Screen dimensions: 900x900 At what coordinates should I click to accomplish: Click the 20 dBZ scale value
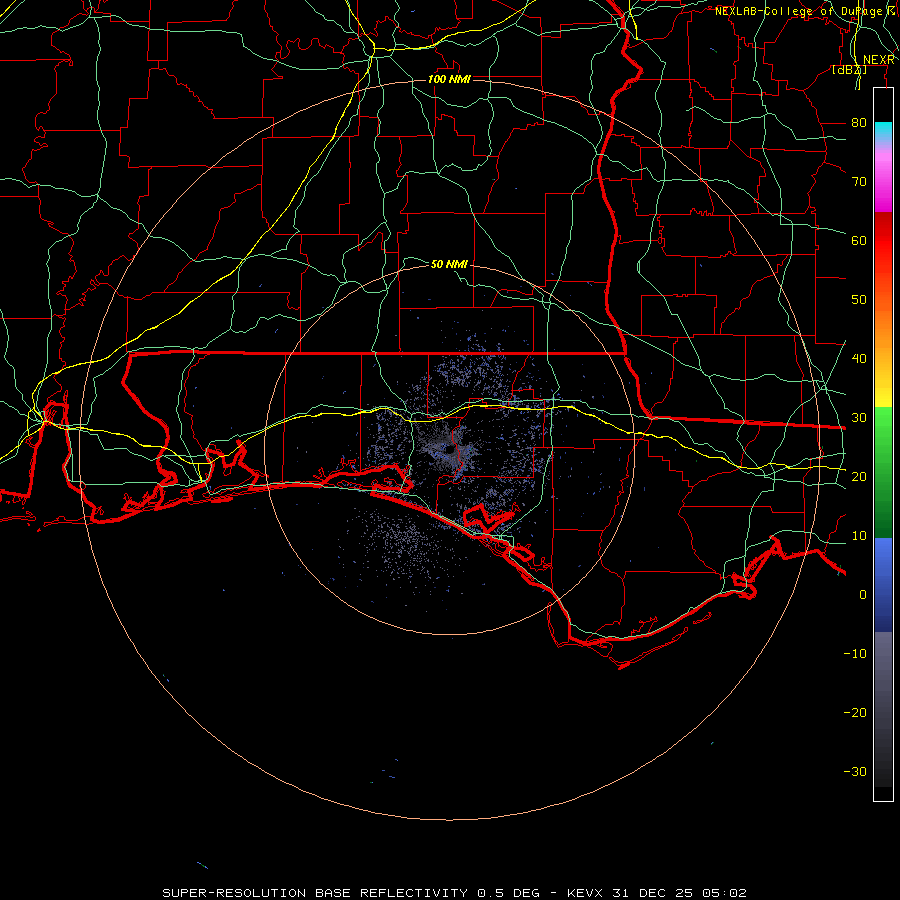pyautogui.click(x=859, y=477)
